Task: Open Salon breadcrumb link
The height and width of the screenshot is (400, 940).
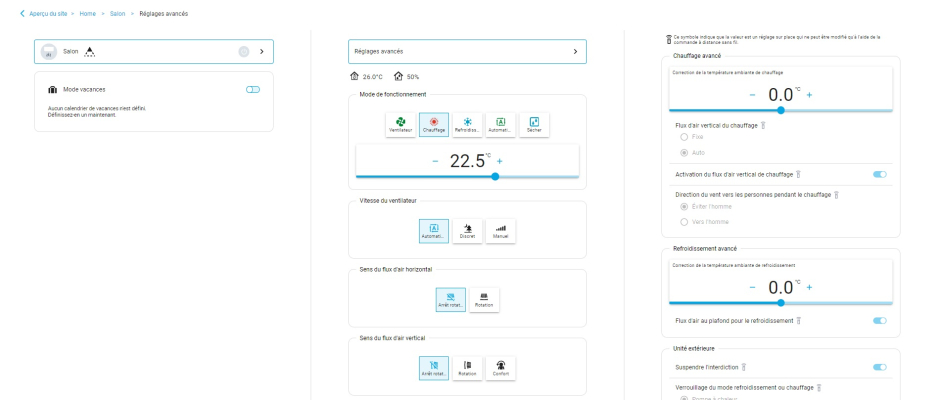Action: coord(118,13)
